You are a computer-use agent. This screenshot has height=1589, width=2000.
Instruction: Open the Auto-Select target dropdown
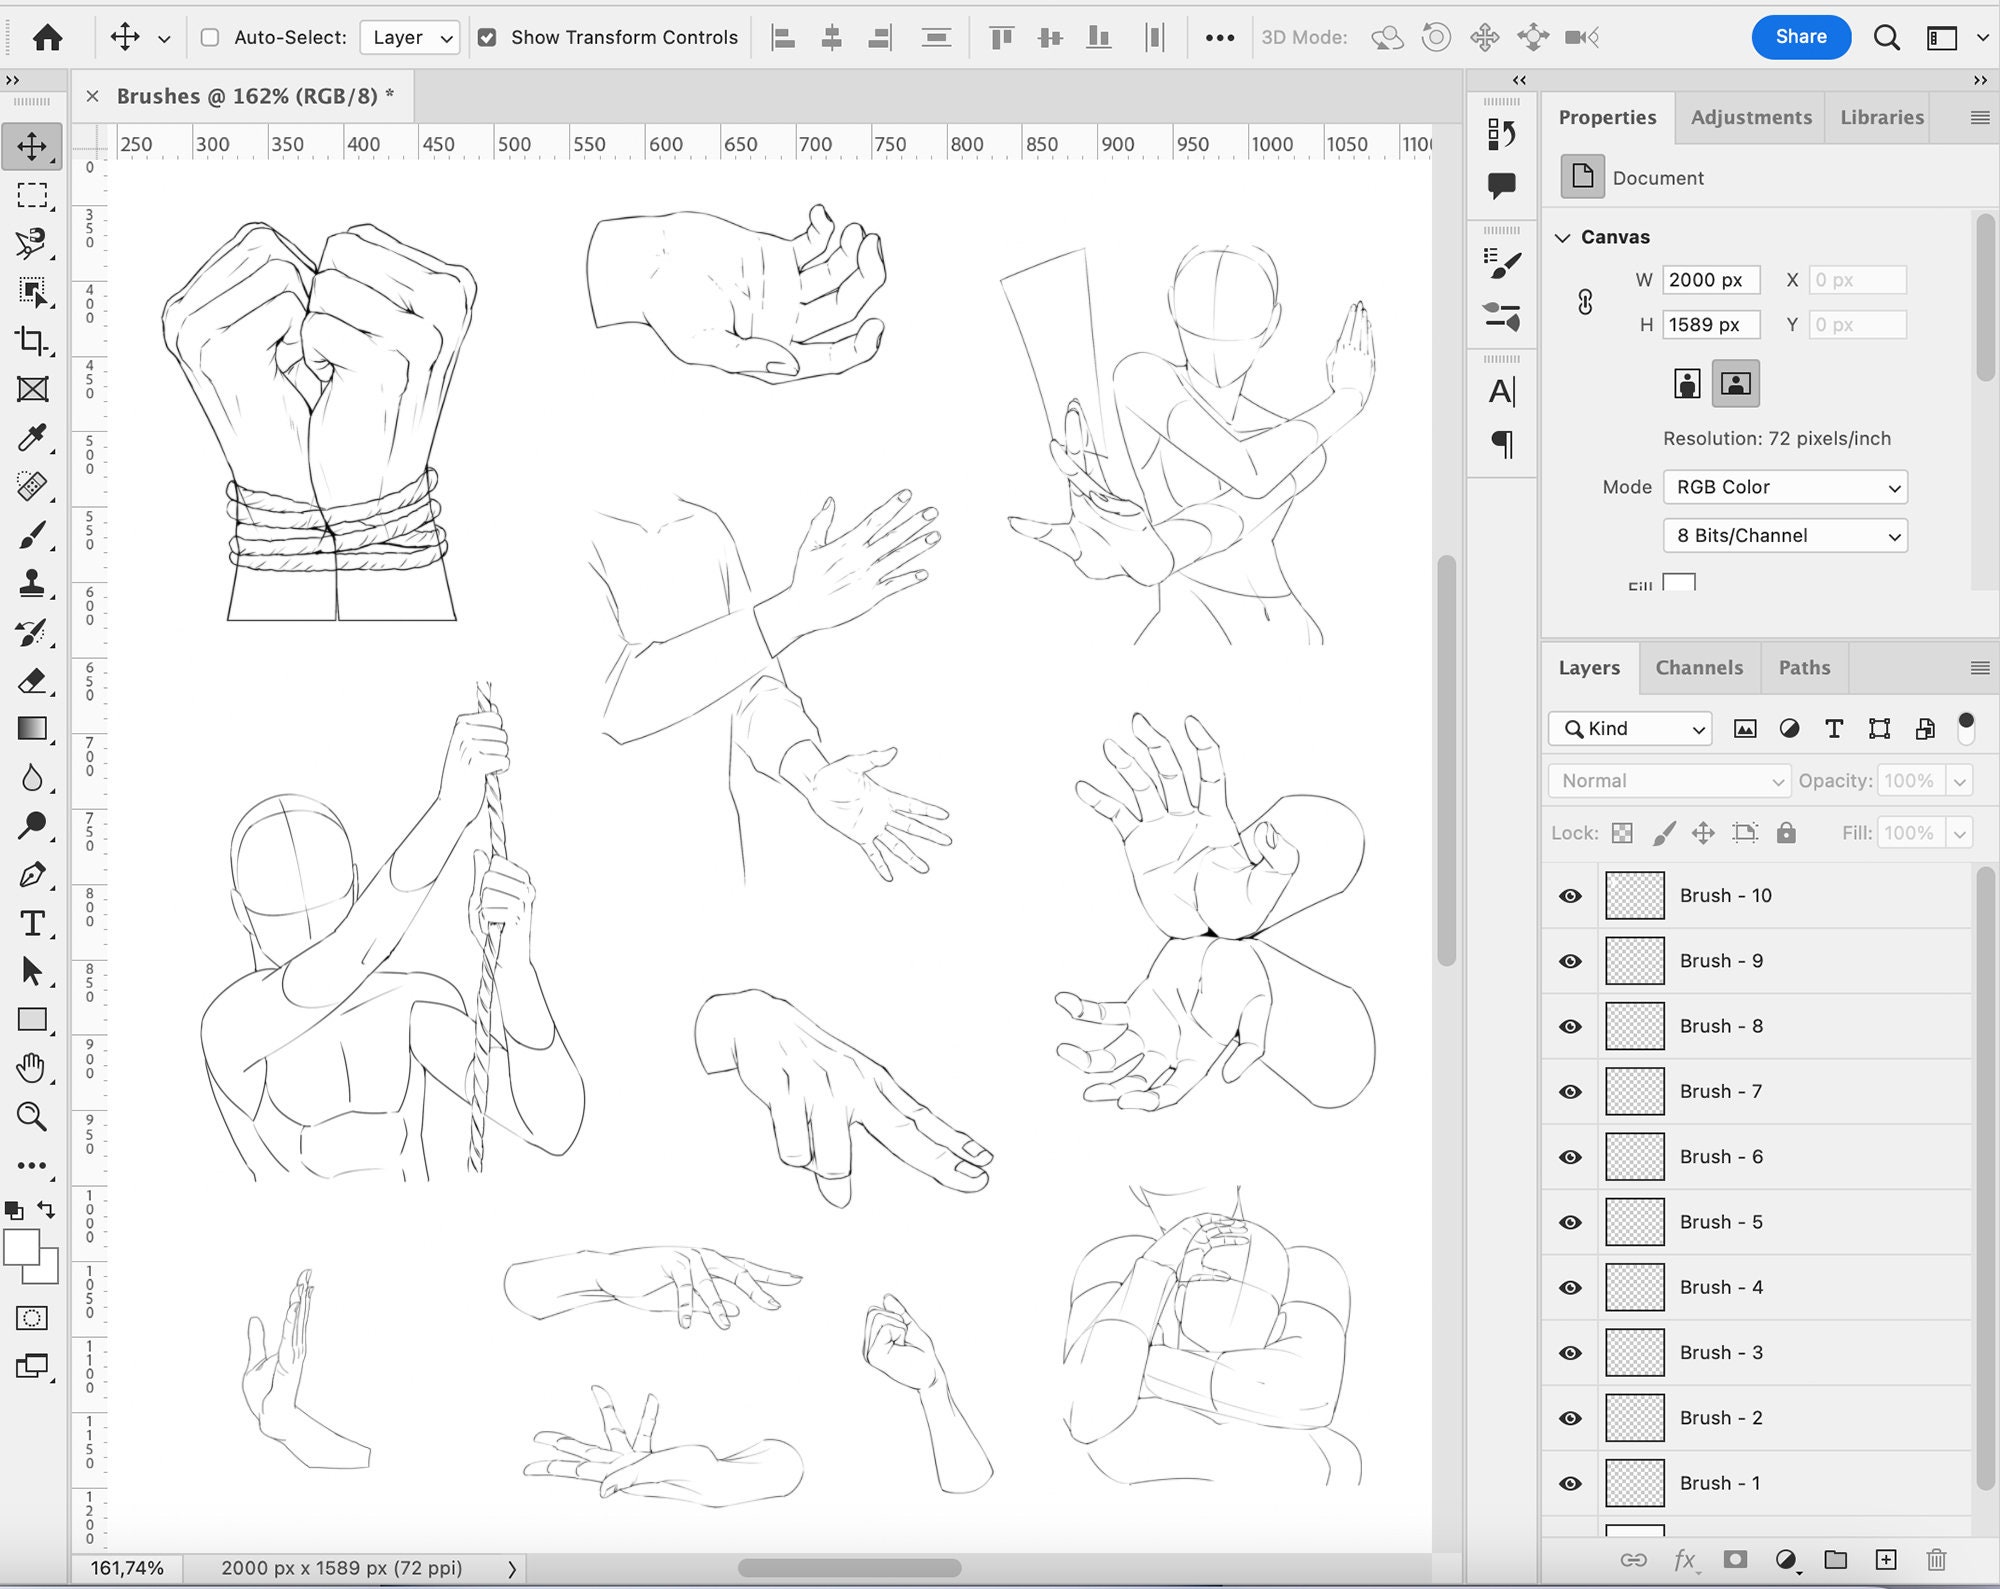pyautogui.click(x=408, y=37)
